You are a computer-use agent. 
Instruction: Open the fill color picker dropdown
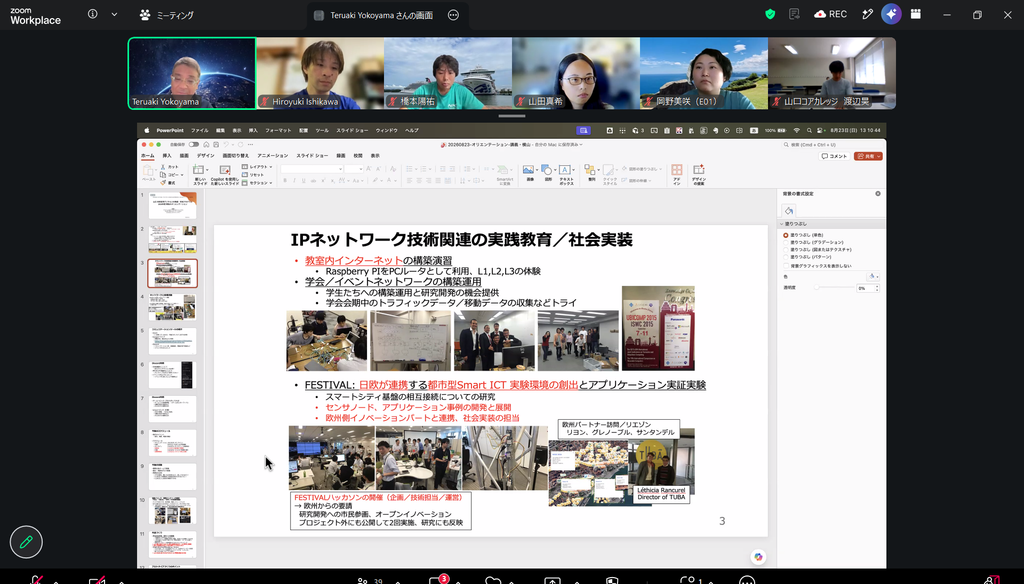[x=872, y=276]
